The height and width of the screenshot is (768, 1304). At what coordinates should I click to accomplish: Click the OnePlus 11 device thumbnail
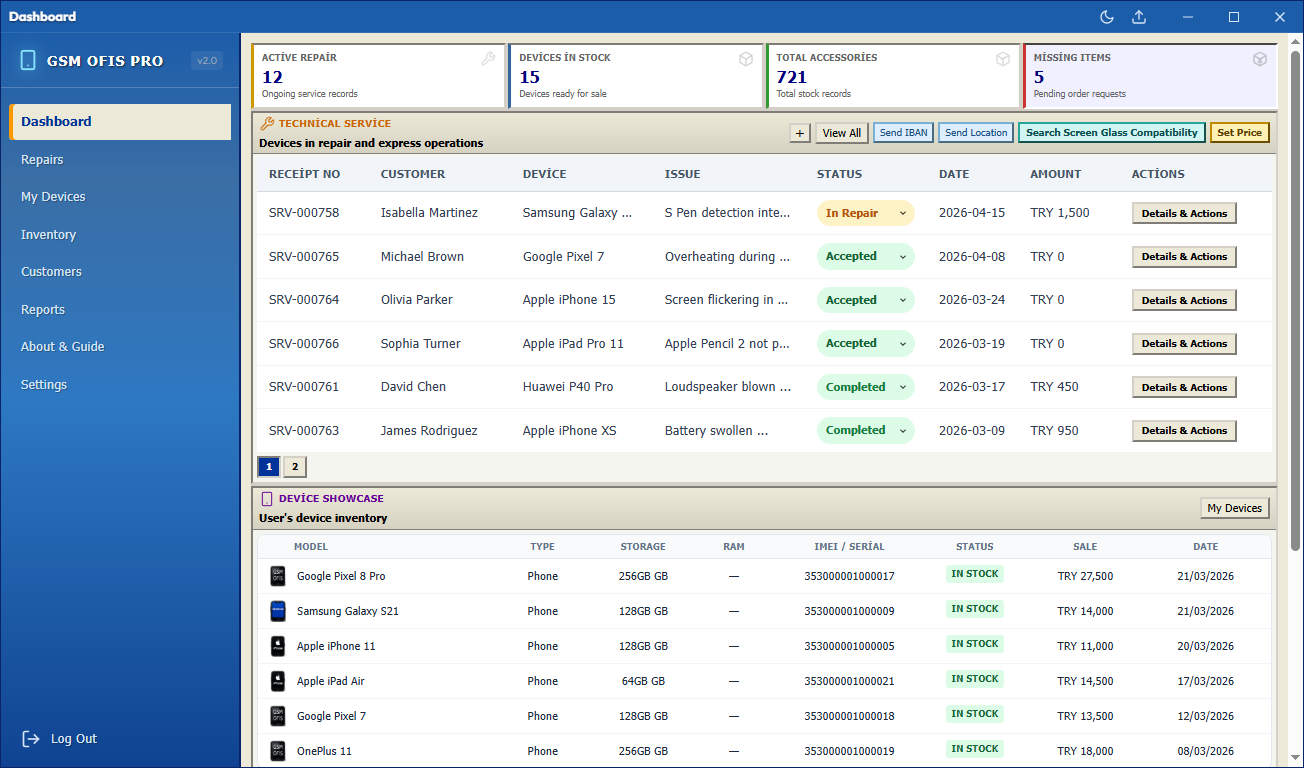[278, 751]
